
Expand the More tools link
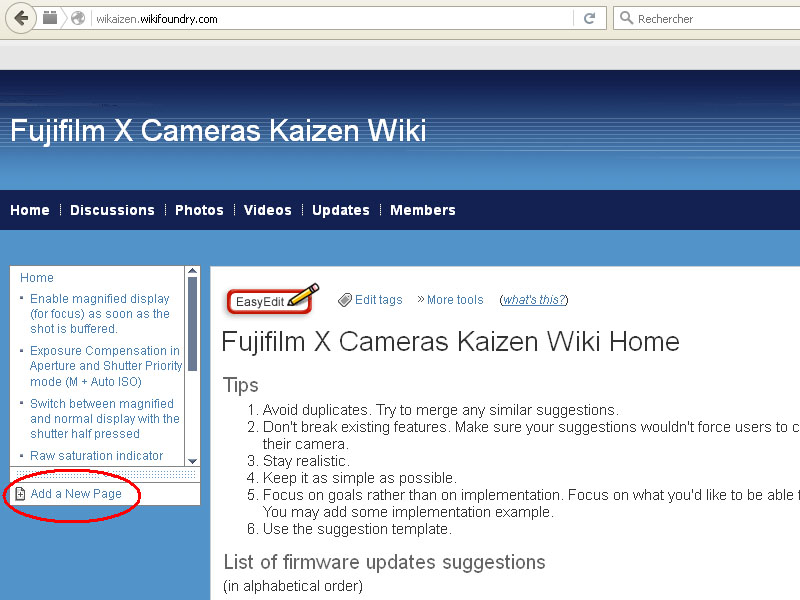(x=455, y=300)
